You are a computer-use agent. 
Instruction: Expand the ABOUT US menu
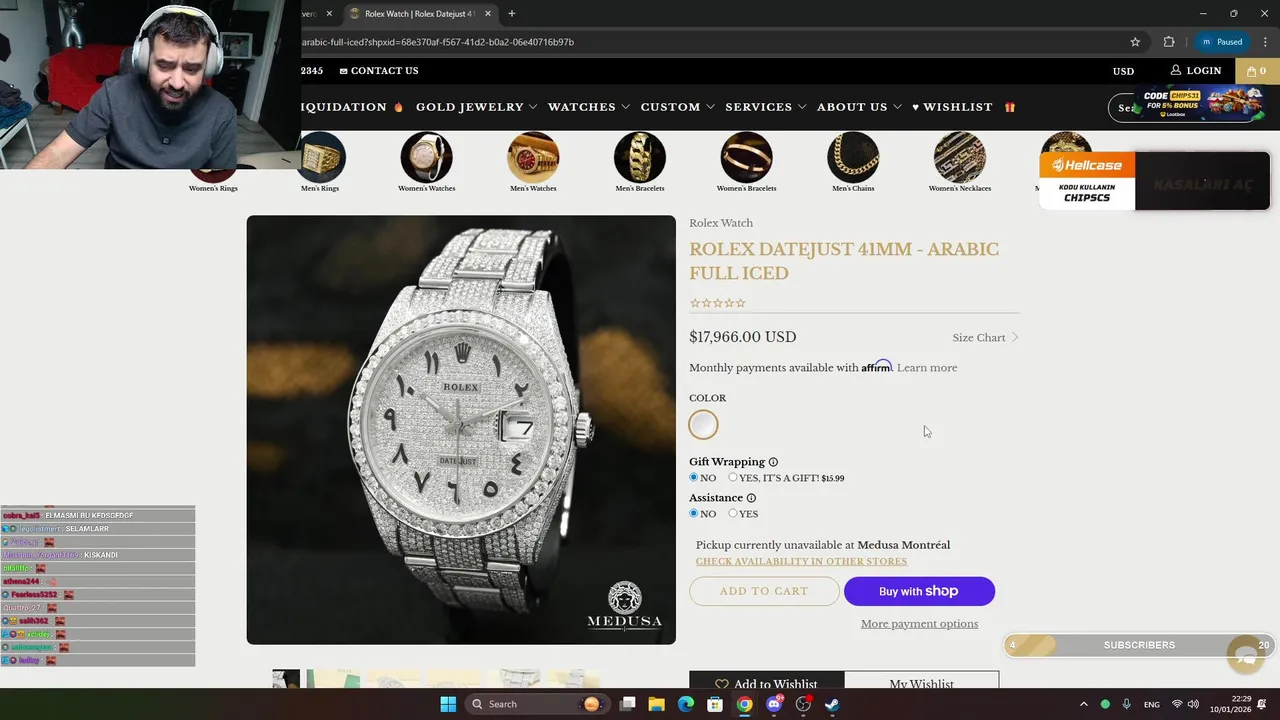(859, 107)
